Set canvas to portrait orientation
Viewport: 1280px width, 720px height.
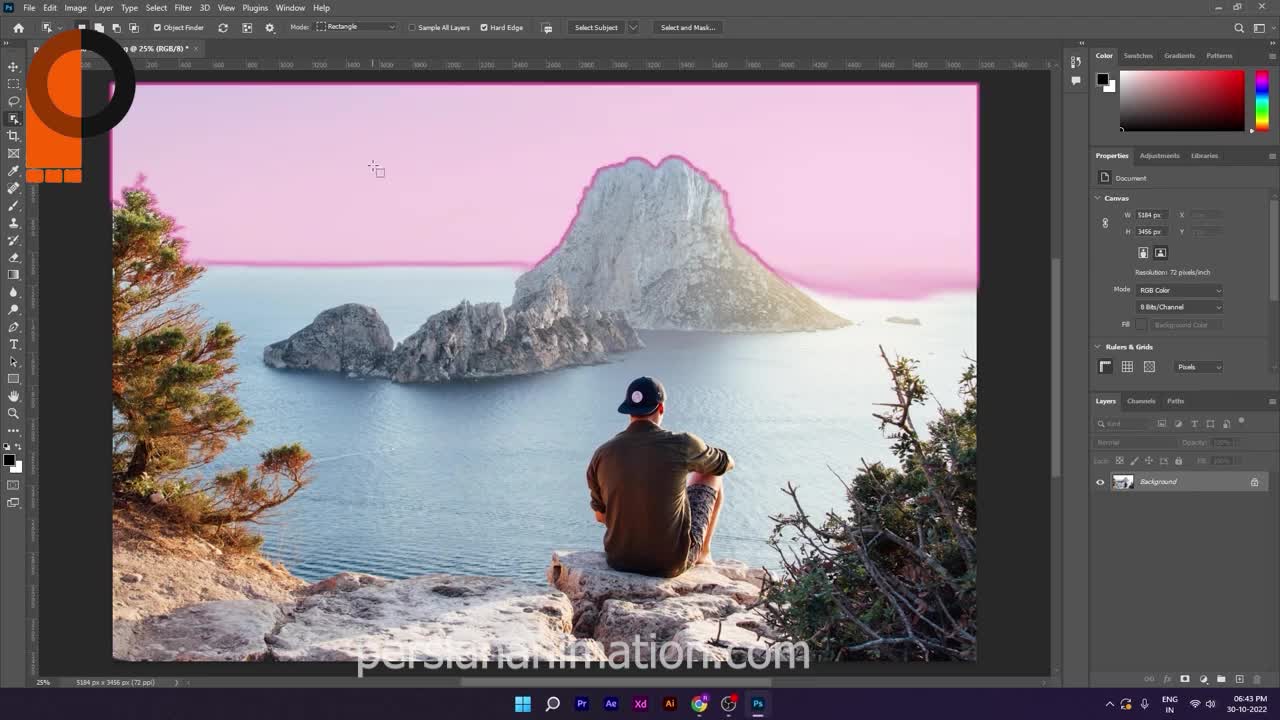click(1143, 253)
